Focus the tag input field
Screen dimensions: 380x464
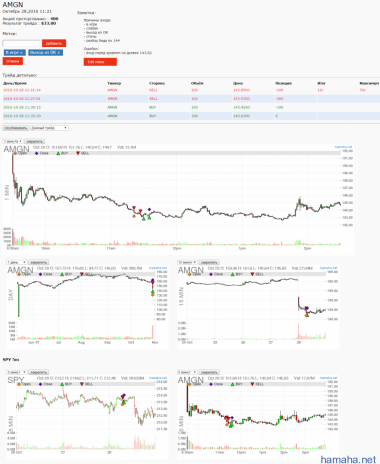22,43
